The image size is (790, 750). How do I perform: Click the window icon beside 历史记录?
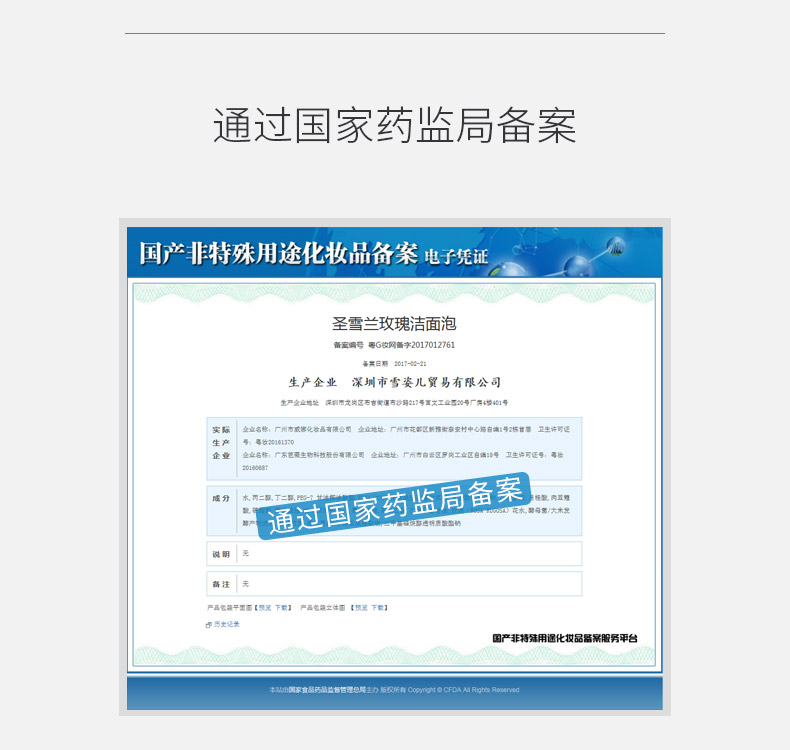coord(209,625)
